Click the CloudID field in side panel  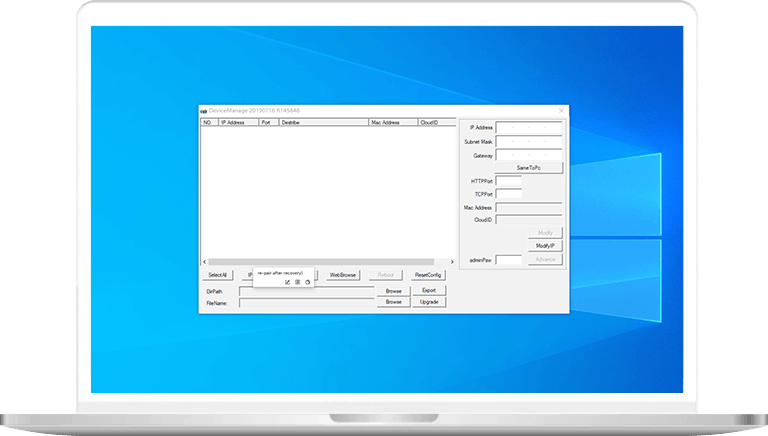529,220
